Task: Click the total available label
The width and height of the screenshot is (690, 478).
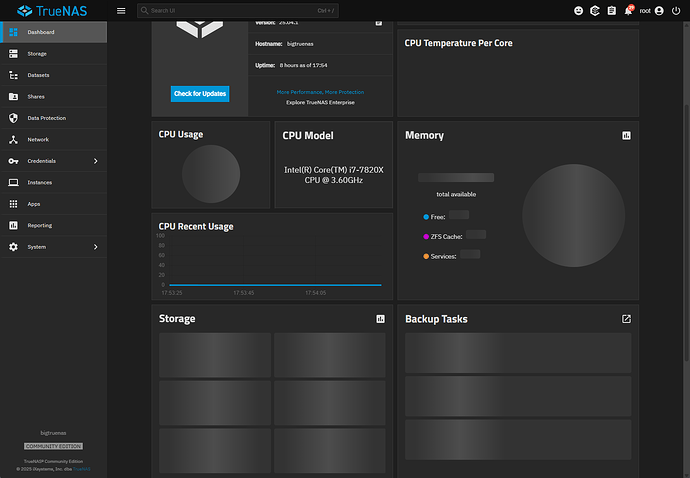Action: pos(456,194)
